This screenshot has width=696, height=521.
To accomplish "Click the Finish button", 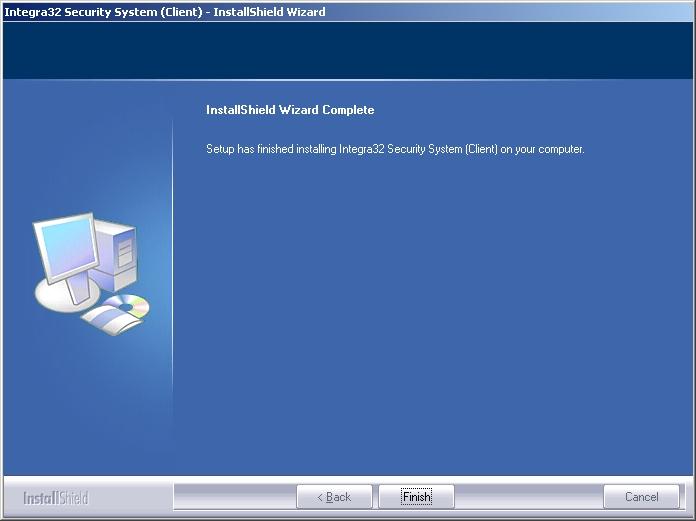I will coord(416,497).
